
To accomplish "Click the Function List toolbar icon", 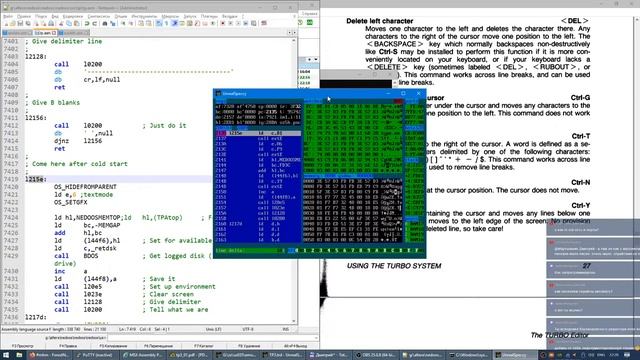I will (197, 23).
